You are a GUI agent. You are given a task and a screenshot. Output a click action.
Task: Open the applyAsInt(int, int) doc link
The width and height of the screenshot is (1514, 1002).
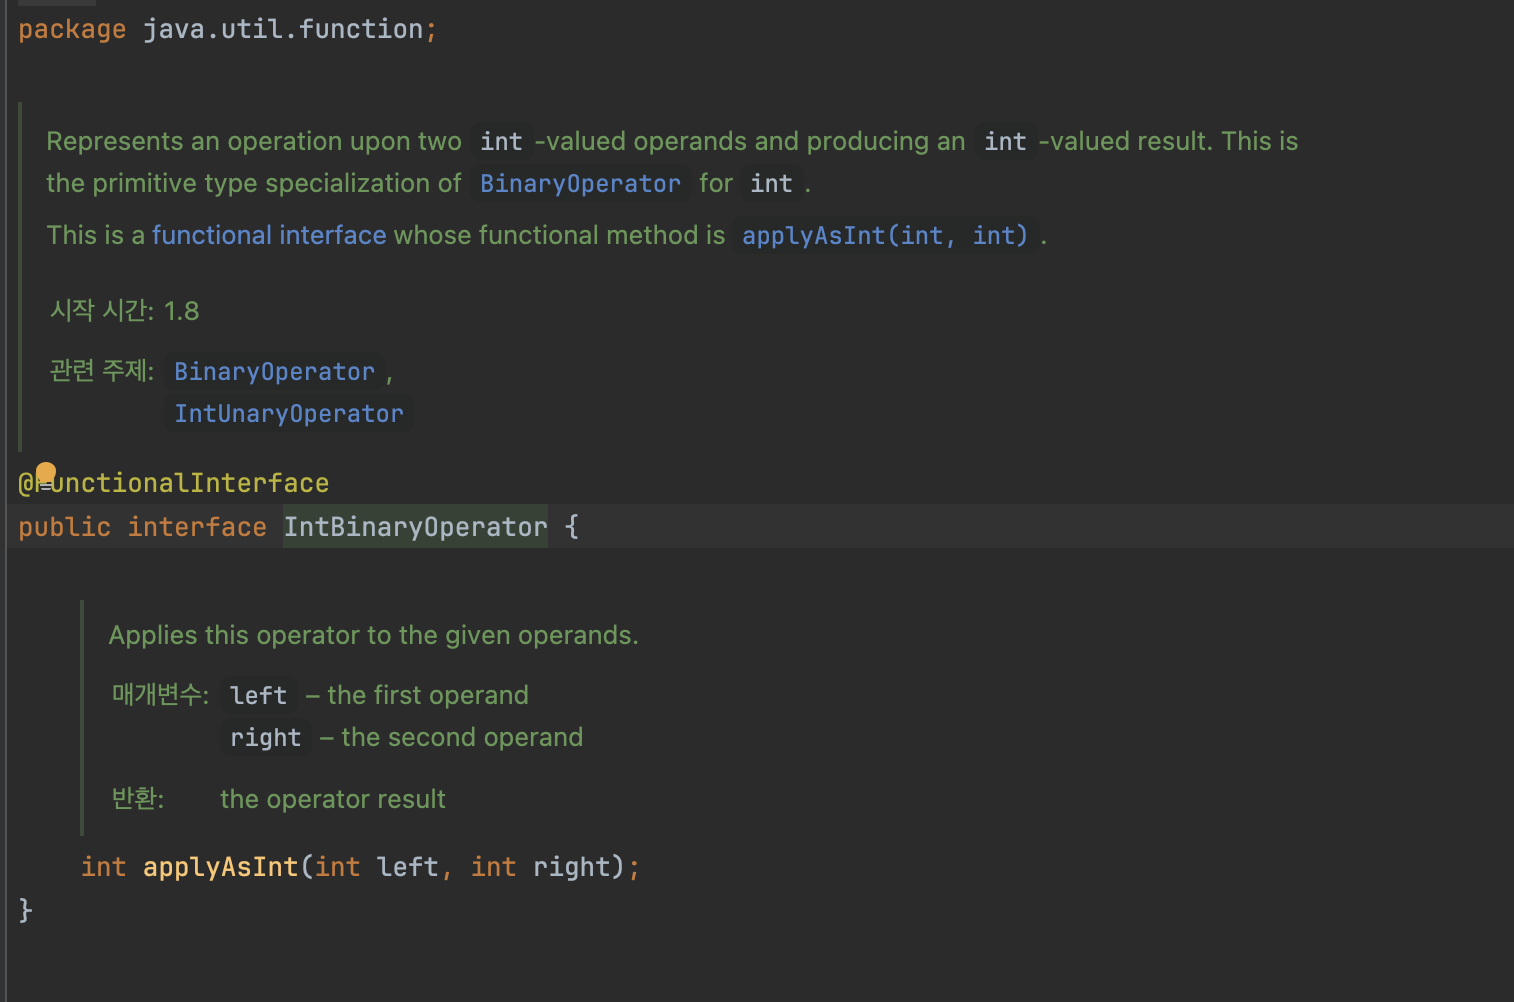885,236
